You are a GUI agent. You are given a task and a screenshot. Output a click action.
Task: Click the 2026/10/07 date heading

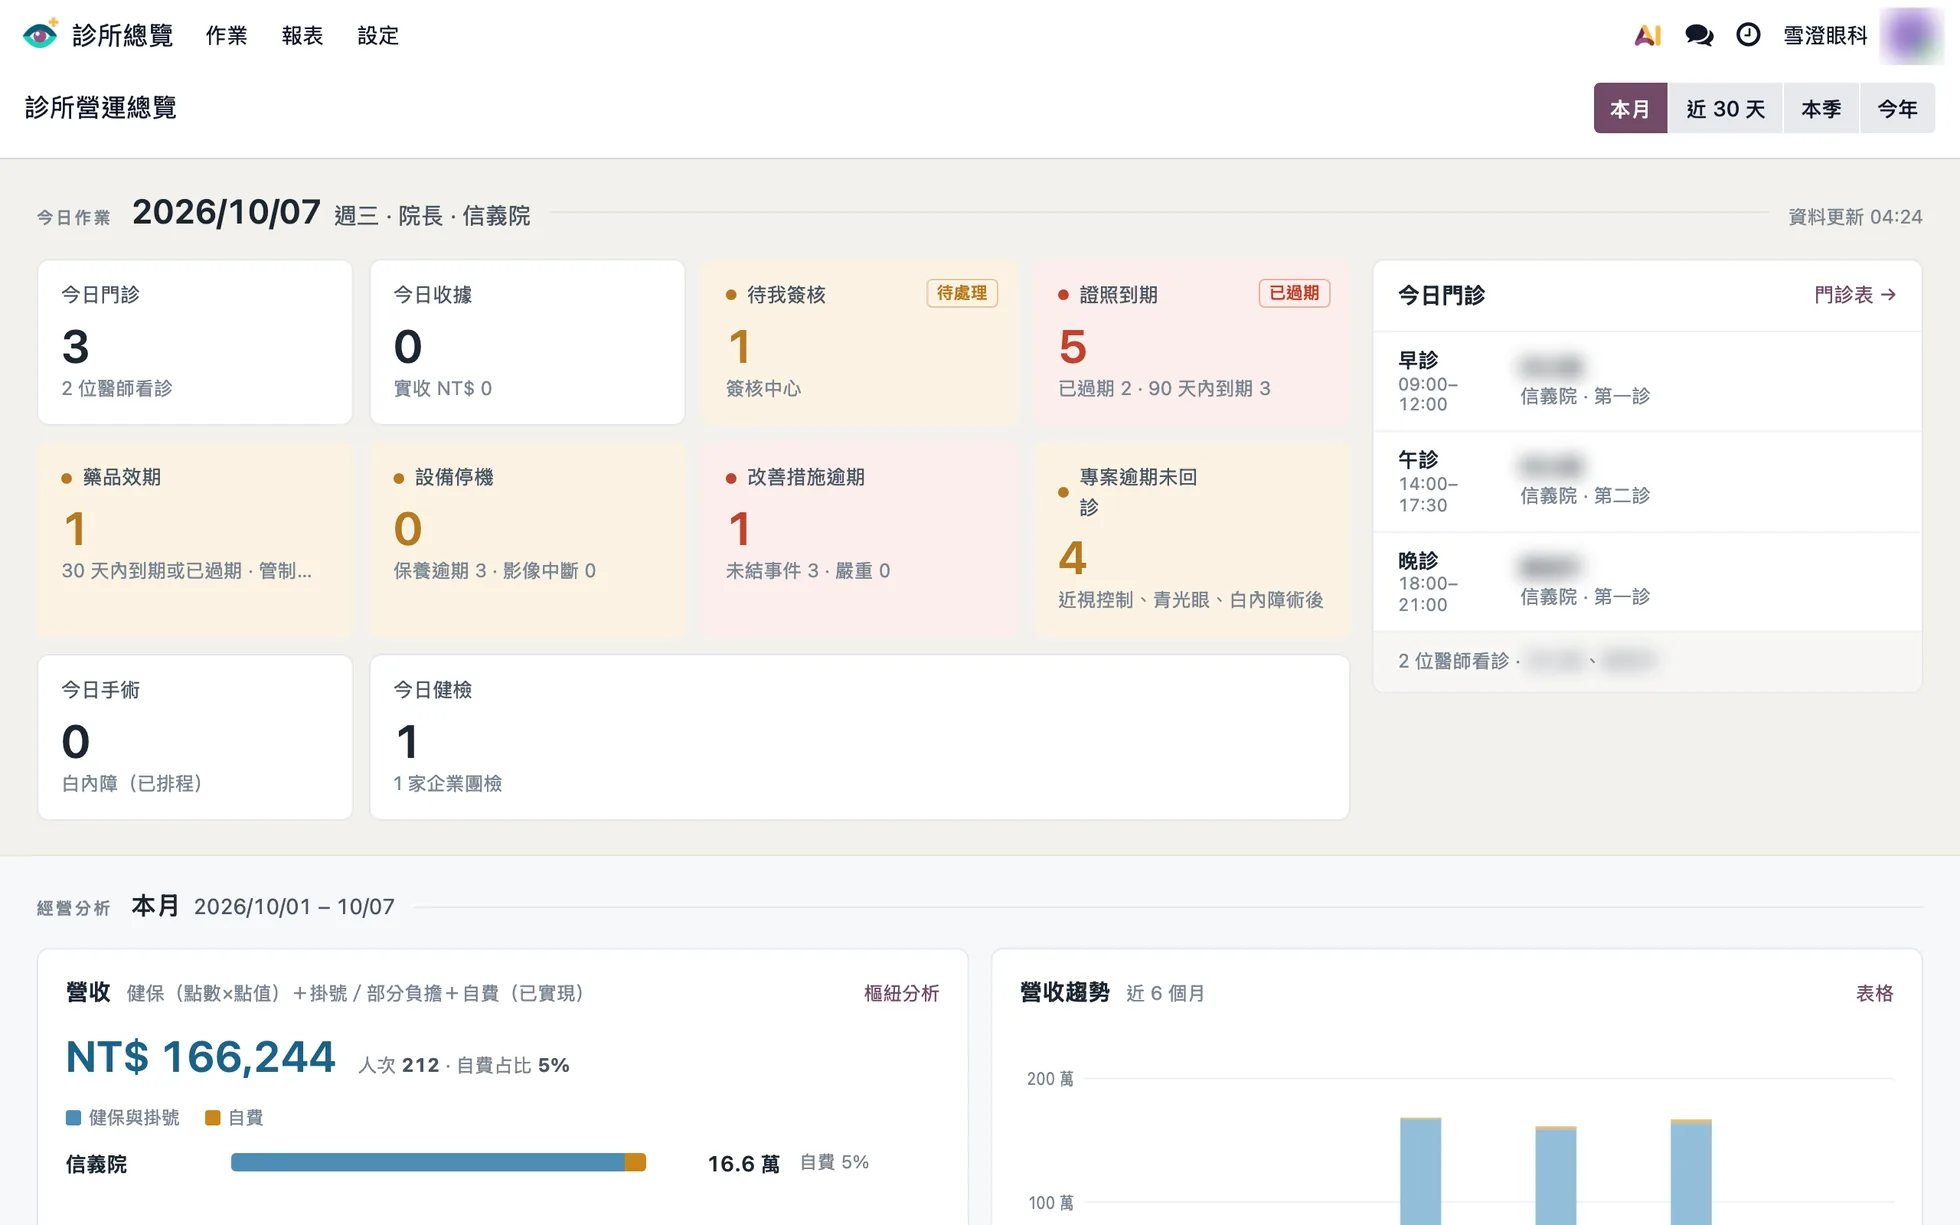point(226,212)
